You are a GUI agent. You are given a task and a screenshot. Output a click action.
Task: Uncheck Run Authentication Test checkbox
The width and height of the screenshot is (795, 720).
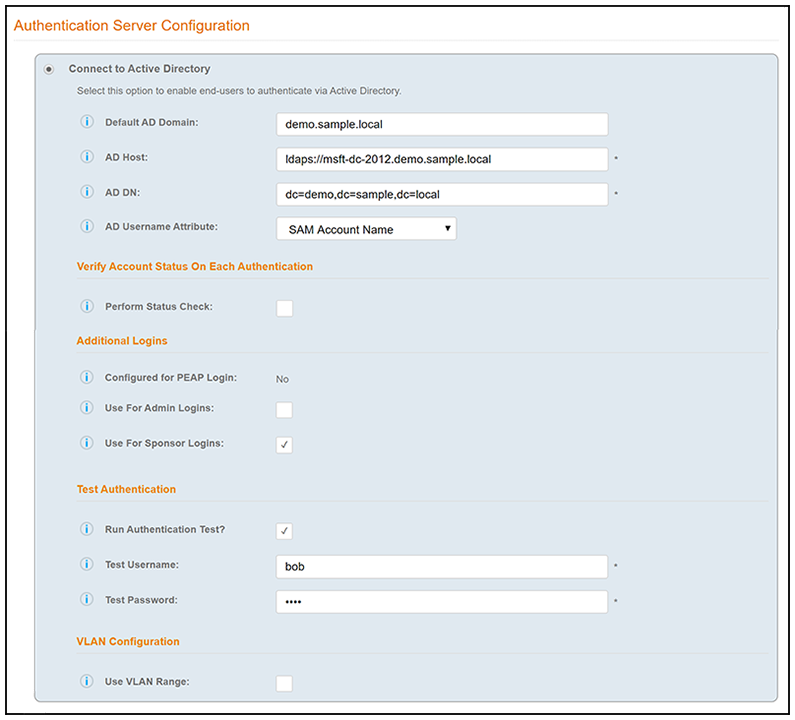[x=284, y=531]
